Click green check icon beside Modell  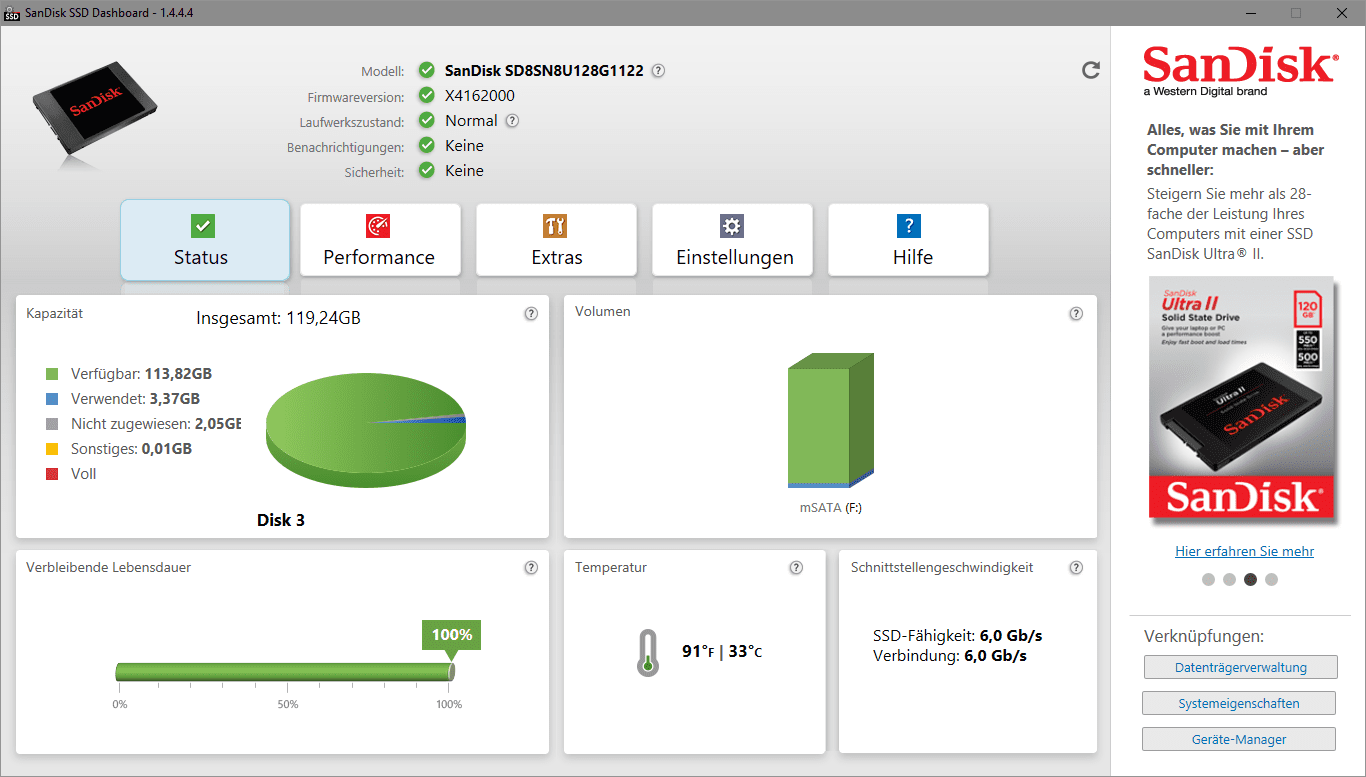pos(427,71)
